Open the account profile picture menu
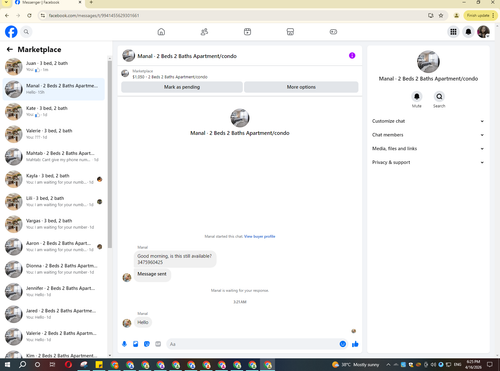The width and height of the screenshot is (500, 371). [483, 32]
